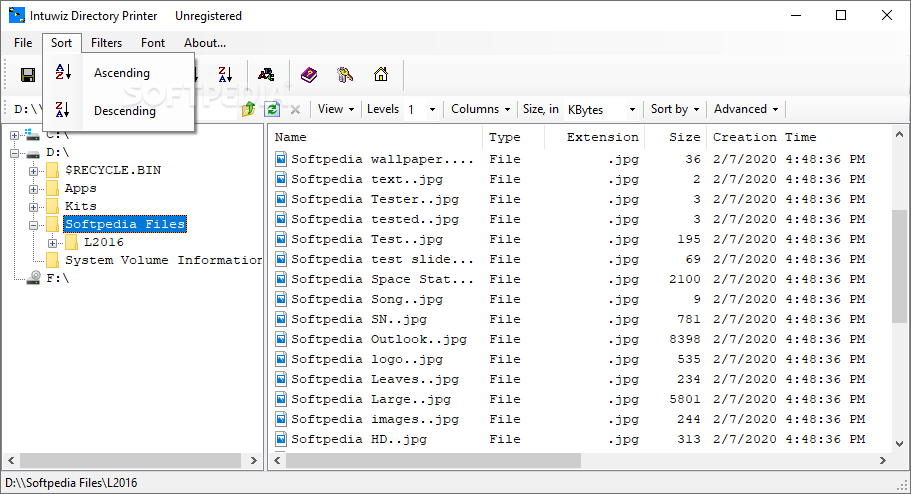This screenshot has height=494, width=911.
Task: Click the Extension column header
Action: point(594,137)
